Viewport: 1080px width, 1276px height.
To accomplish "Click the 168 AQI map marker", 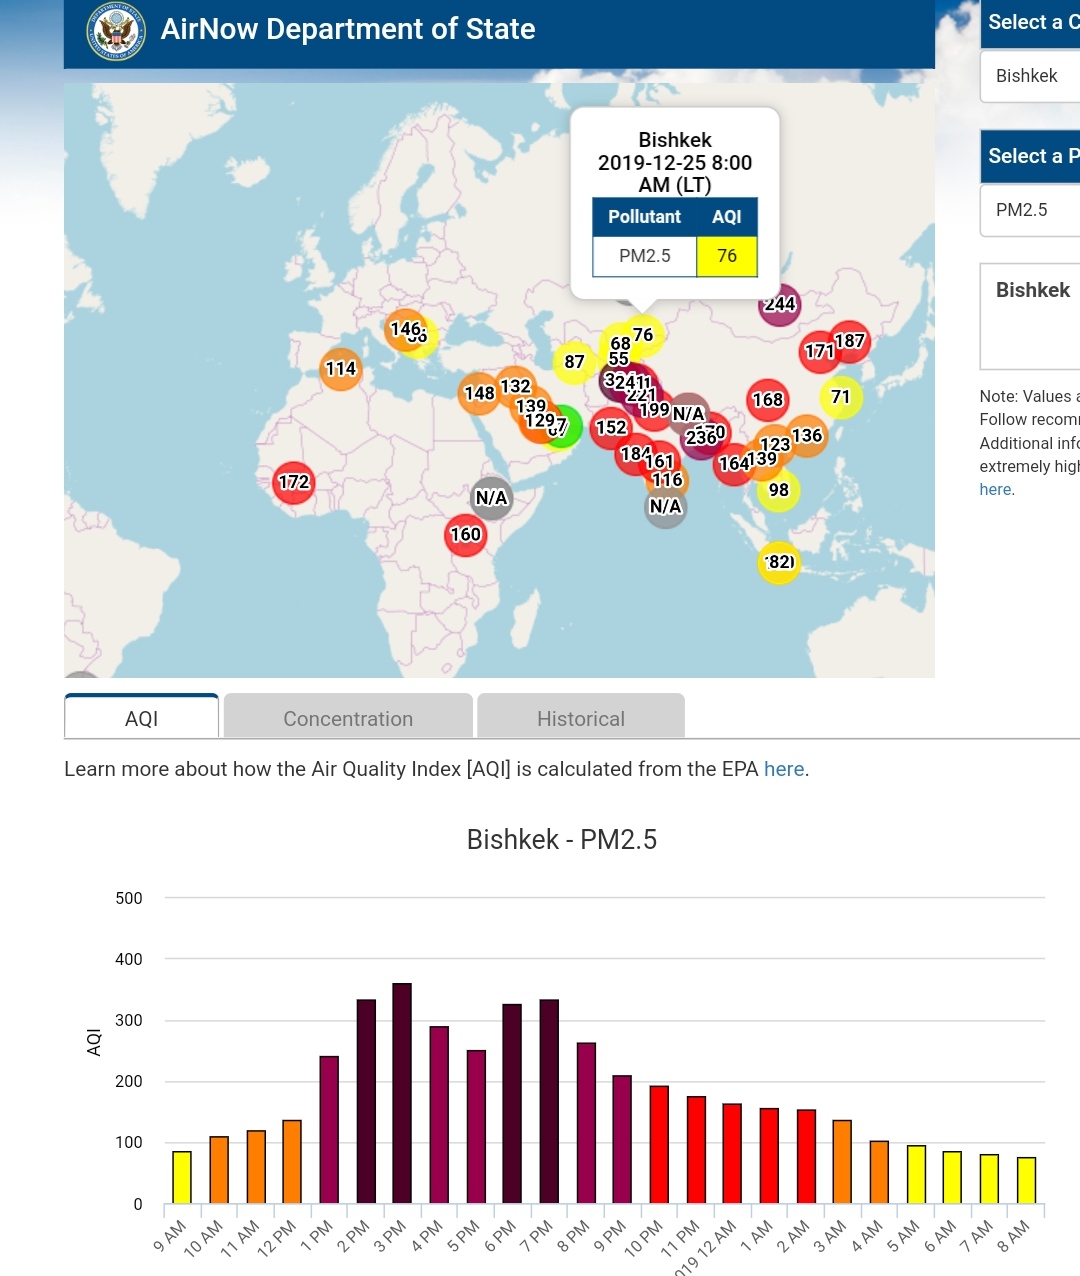I will [x=767, y=400].
